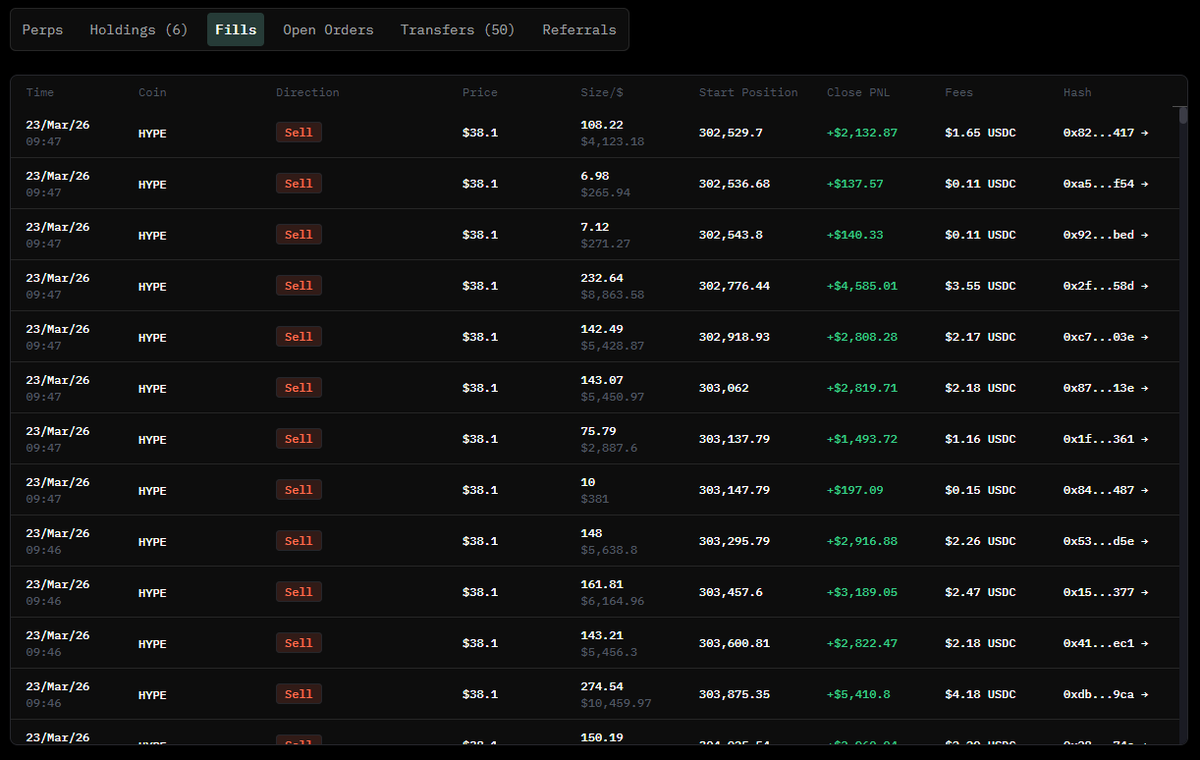The image size is (1200, 760).
Task: Click the Price column header
Action: (x=479, y=92)
